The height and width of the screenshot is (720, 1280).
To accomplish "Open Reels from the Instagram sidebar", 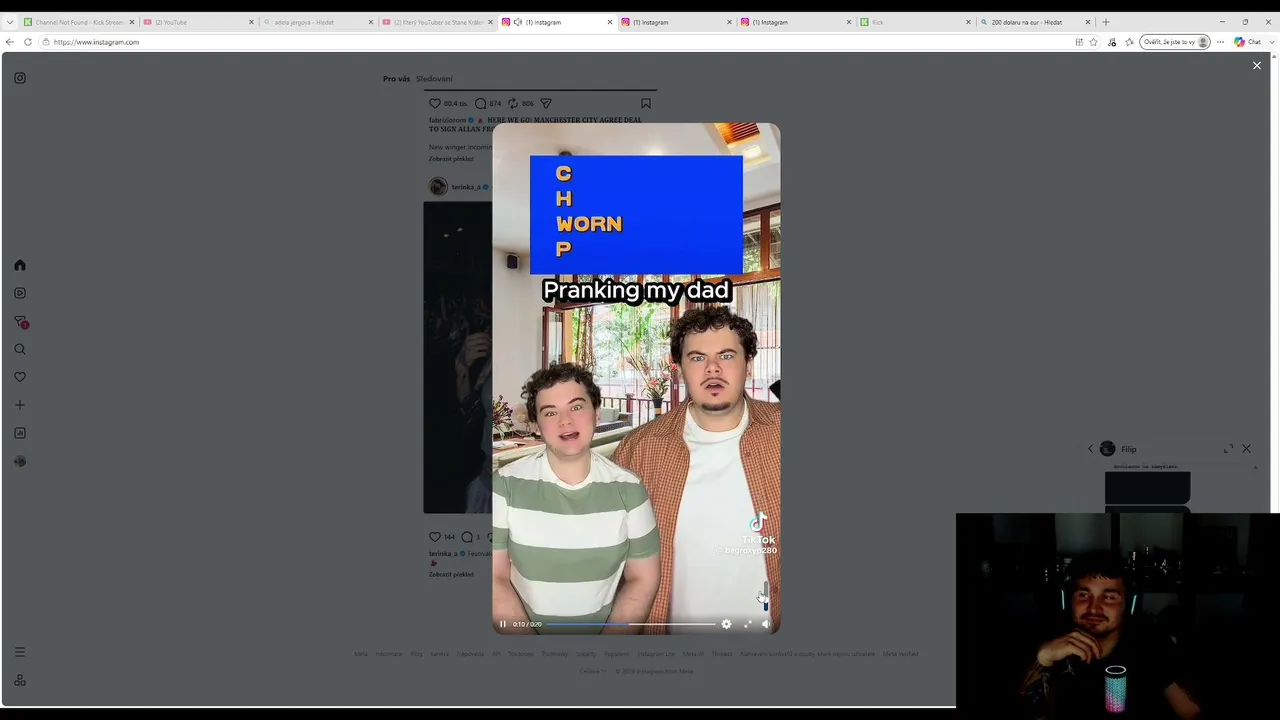I will tap(20, 293).
